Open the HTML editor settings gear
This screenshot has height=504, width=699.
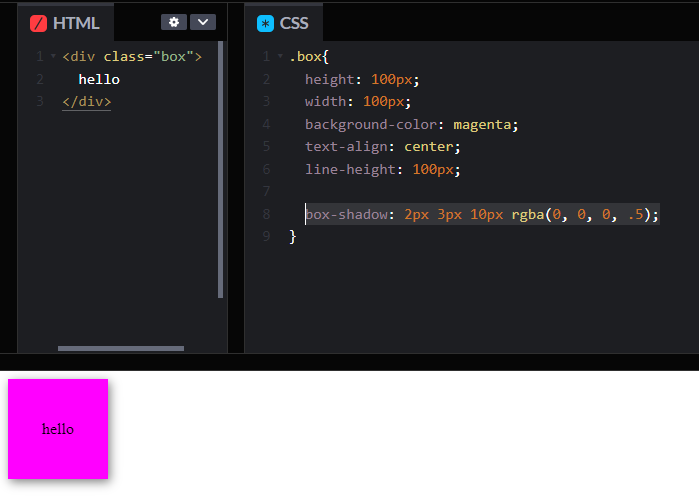[x=174, y=22]
